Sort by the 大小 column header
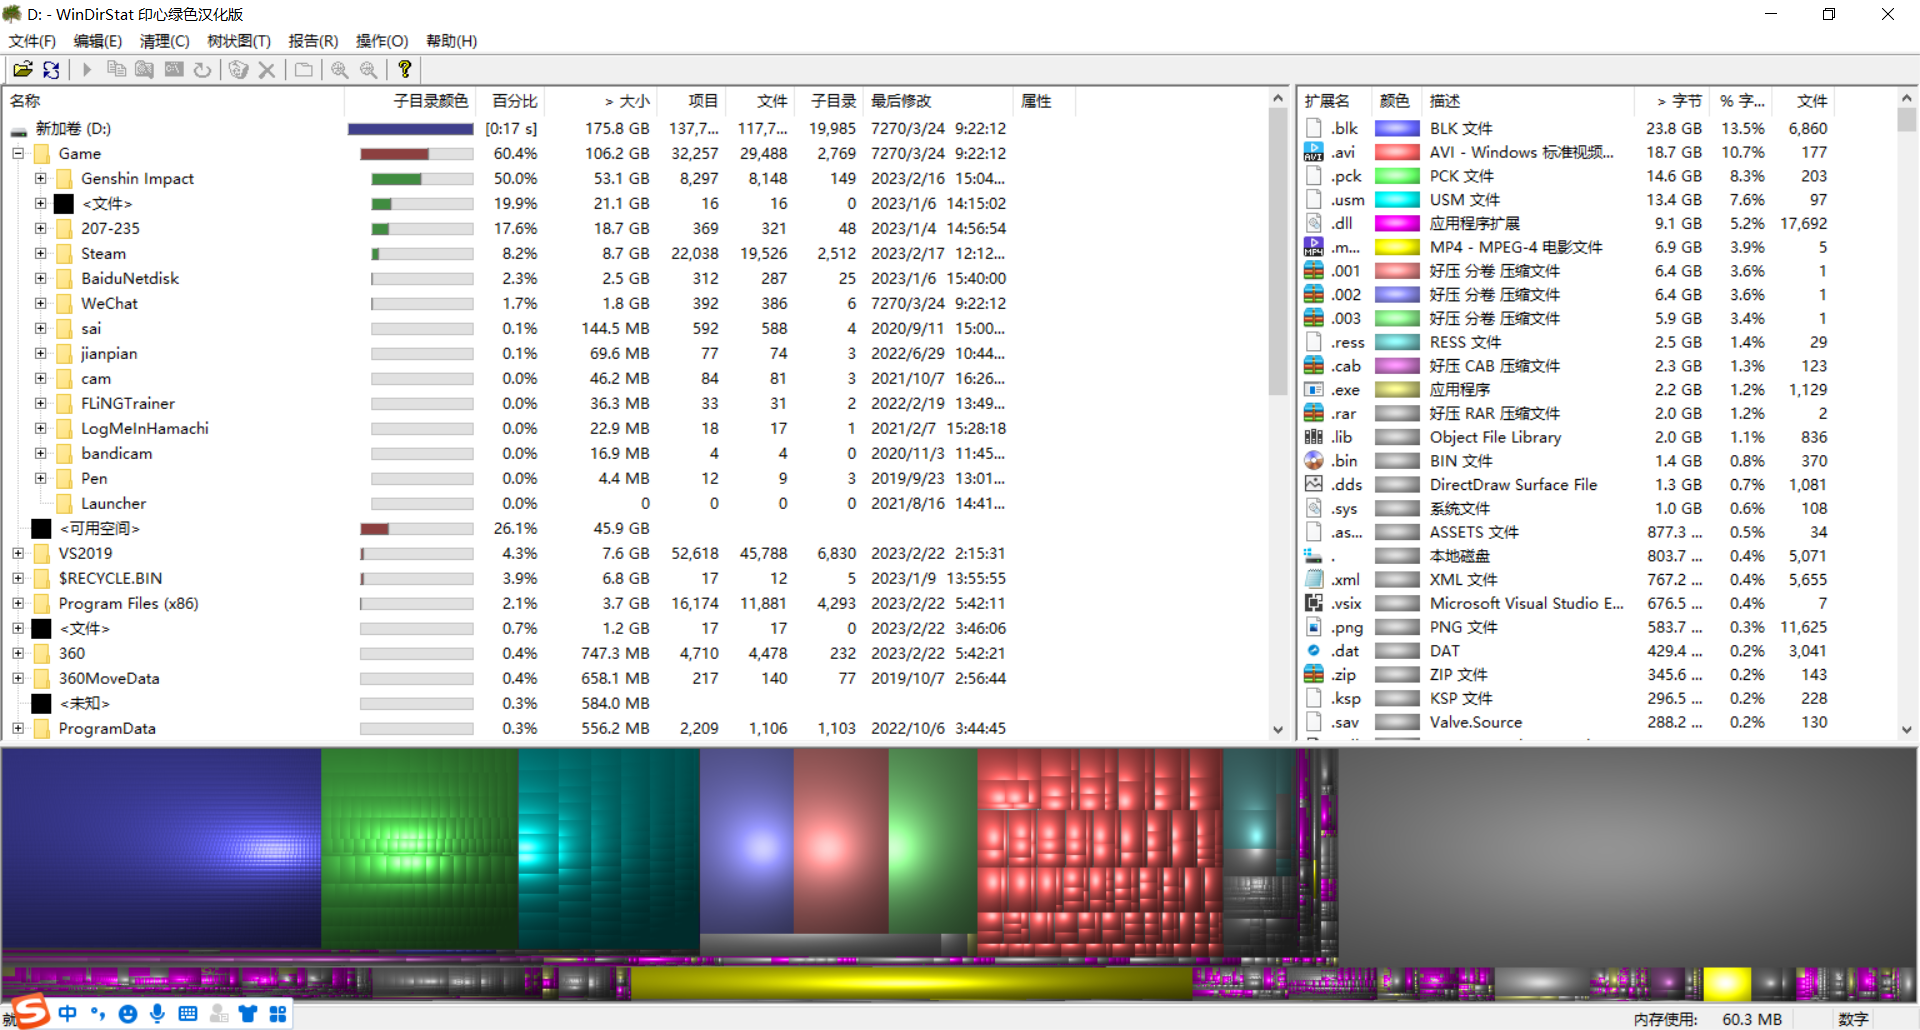Viewport: 1920px width, 1030px height. coord(601,101)
